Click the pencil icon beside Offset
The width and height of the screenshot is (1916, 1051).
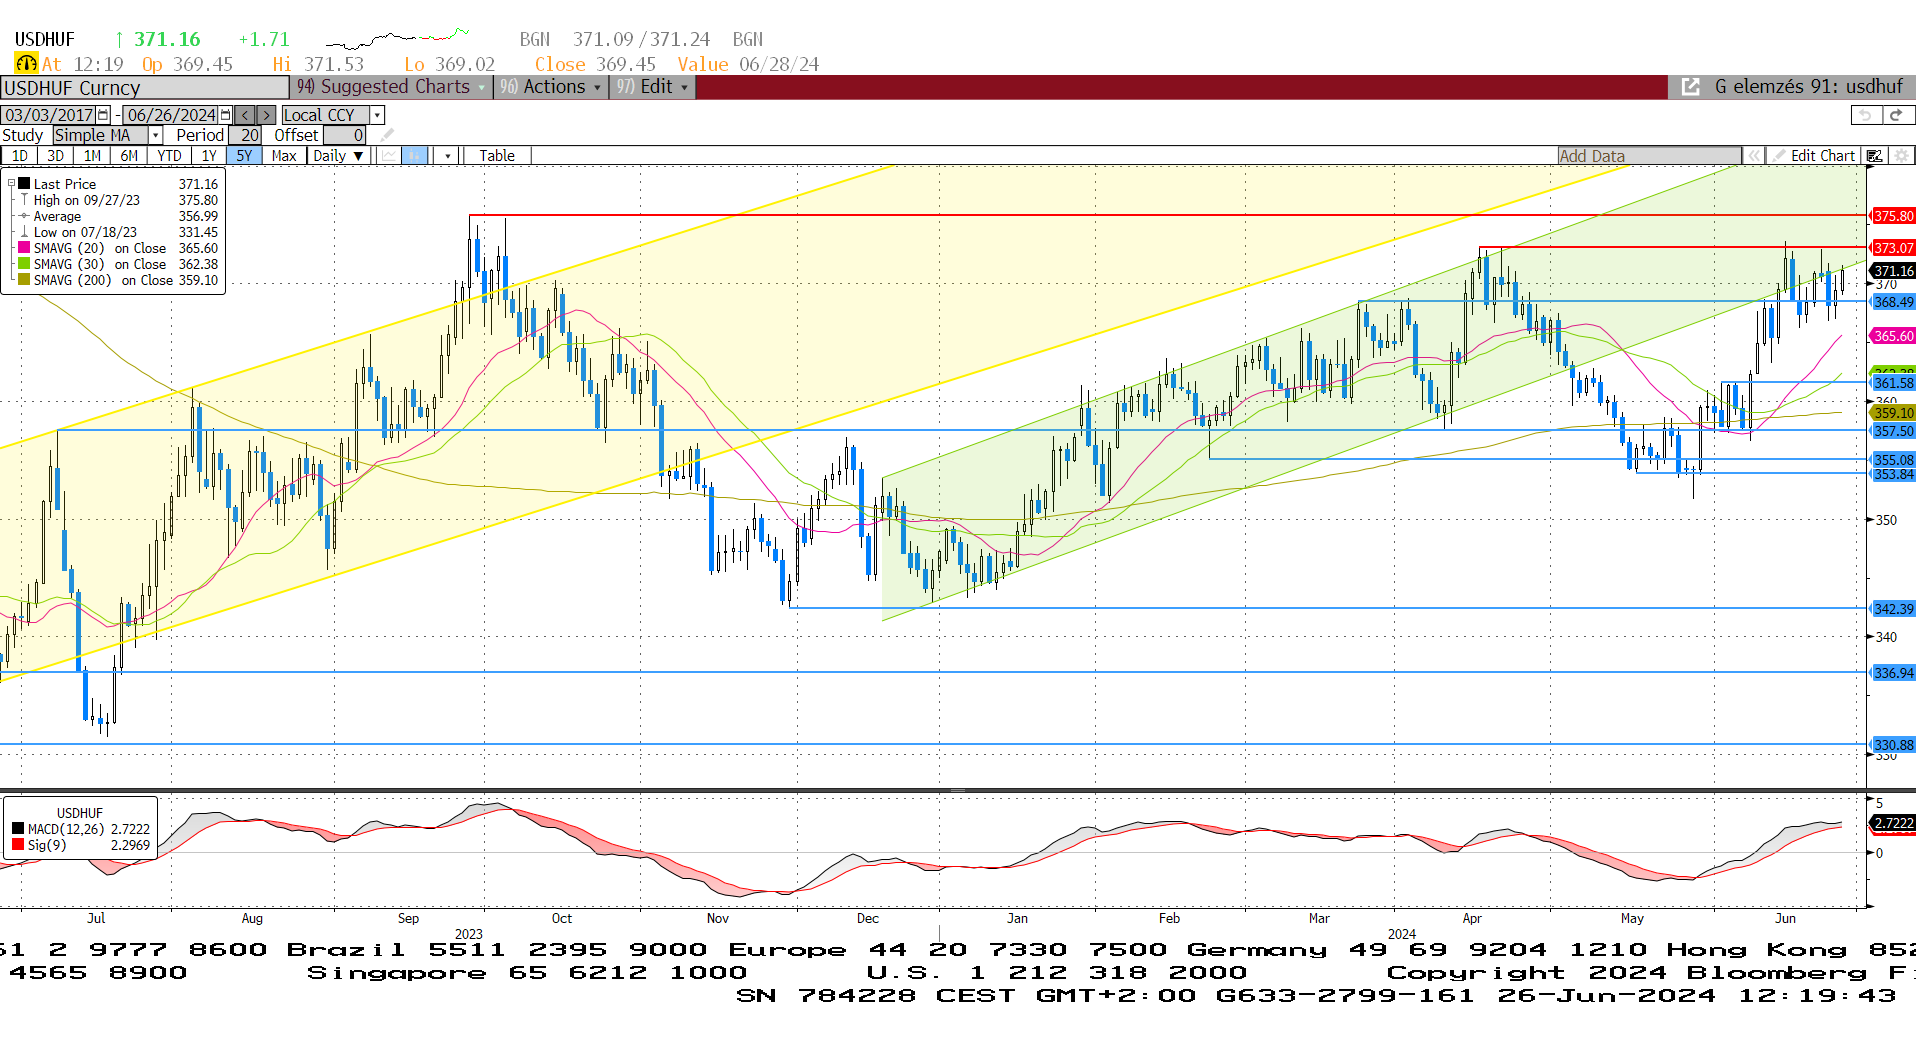coord(388,134)
